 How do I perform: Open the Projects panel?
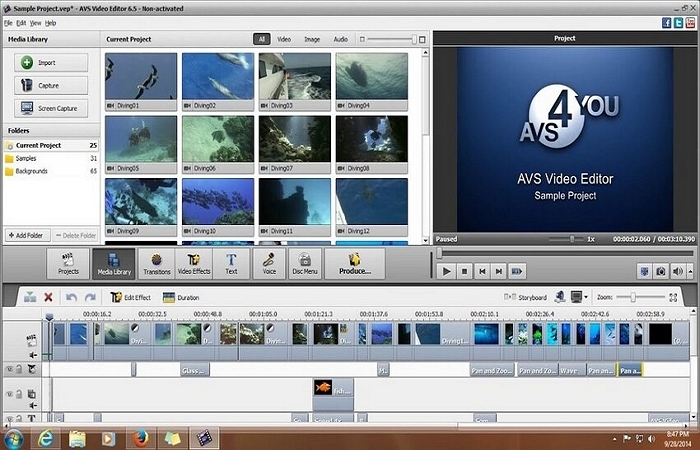(68, 264)
